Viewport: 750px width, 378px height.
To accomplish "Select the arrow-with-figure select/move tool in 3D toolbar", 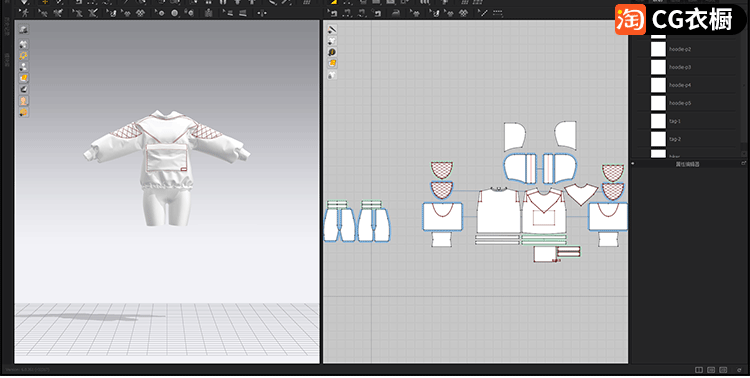I will 24,13.
